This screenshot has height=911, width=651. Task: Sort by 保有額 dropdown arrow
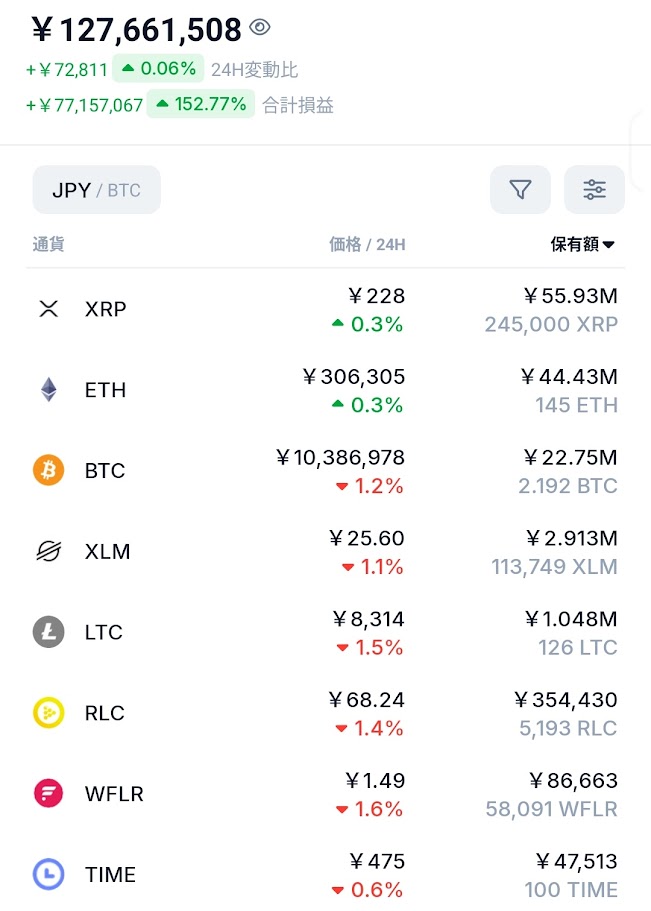(x=609, y=245)
